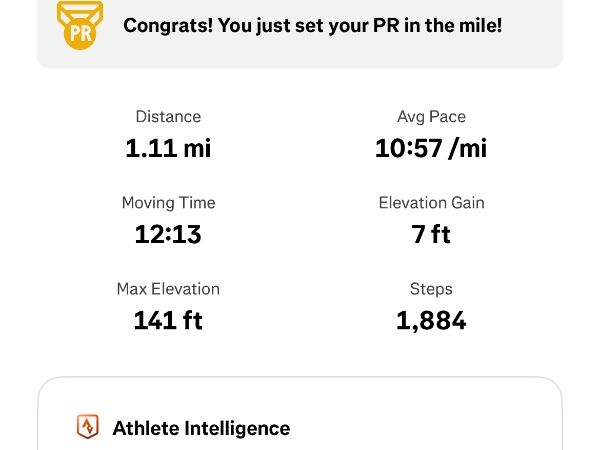Image resolution: width=600 pixels, height=450 pixels.
Task: Click the "PR" letters on the medal
Action: click(80, 32)
